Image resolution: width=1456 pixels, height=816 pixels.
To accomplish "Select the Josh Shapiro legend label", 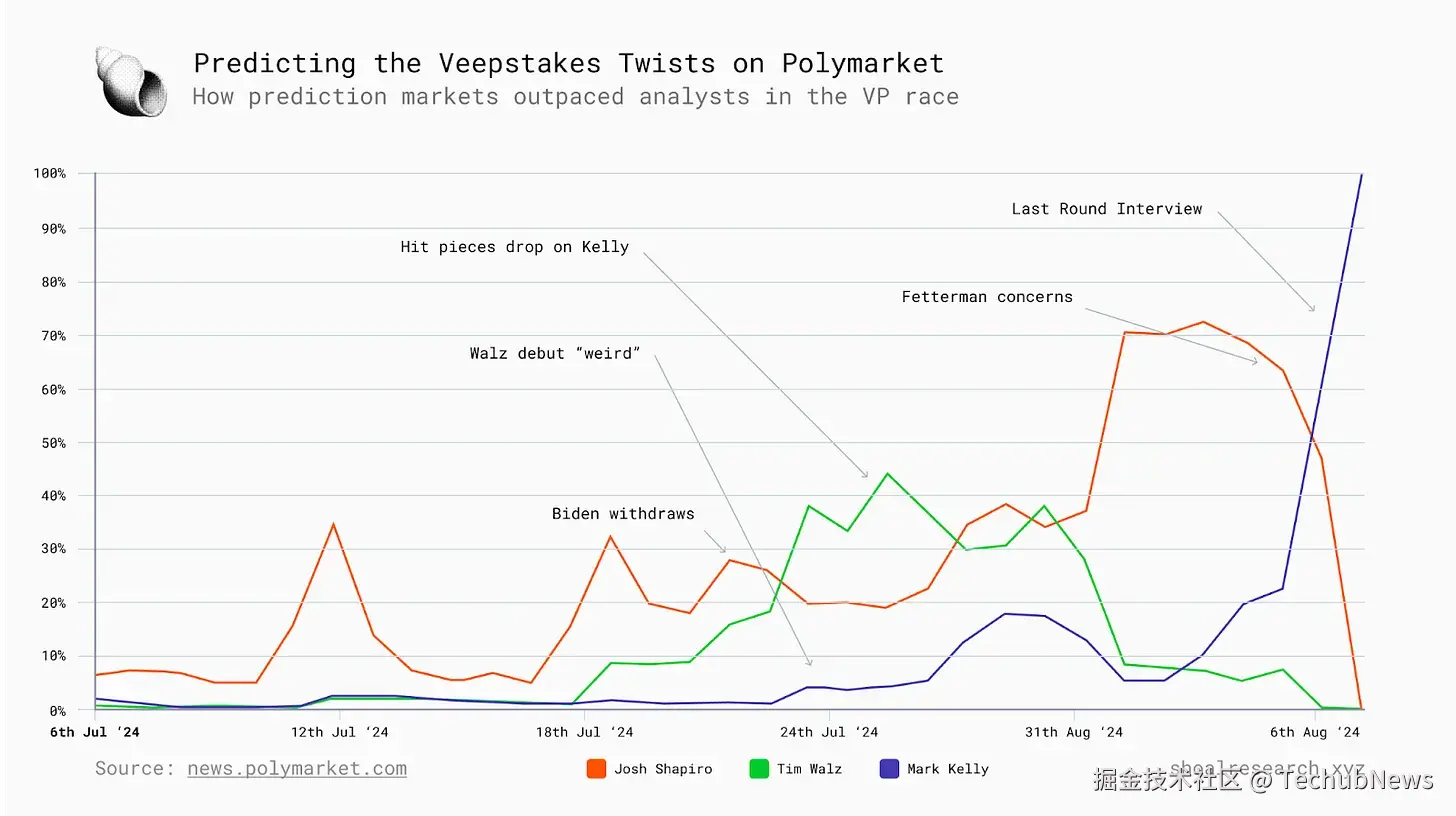I will click(x=663, y=769).
